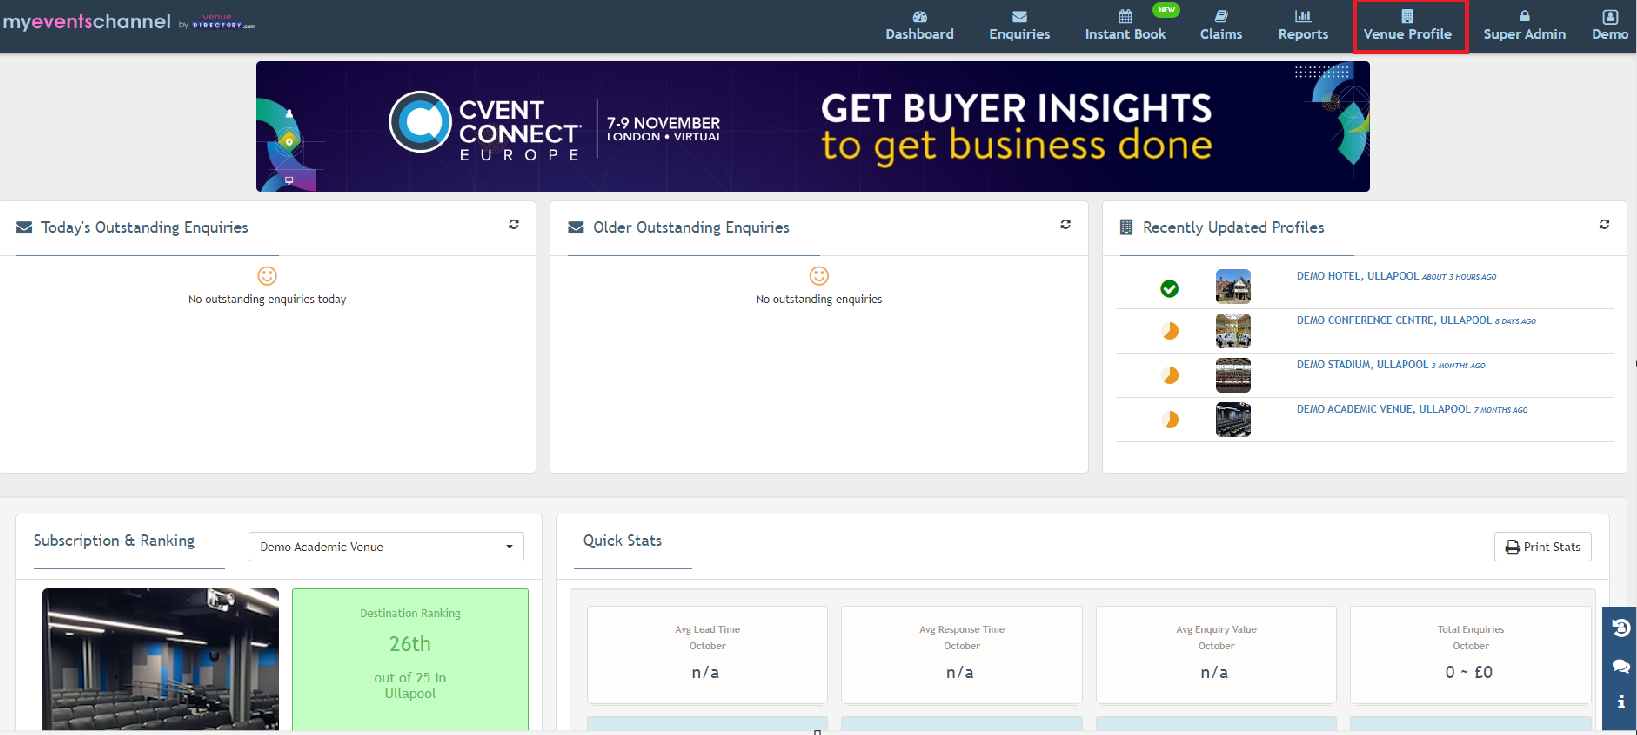Go to Enquiries in top navigation
1637x735 pixels.
click(1019, 26)
